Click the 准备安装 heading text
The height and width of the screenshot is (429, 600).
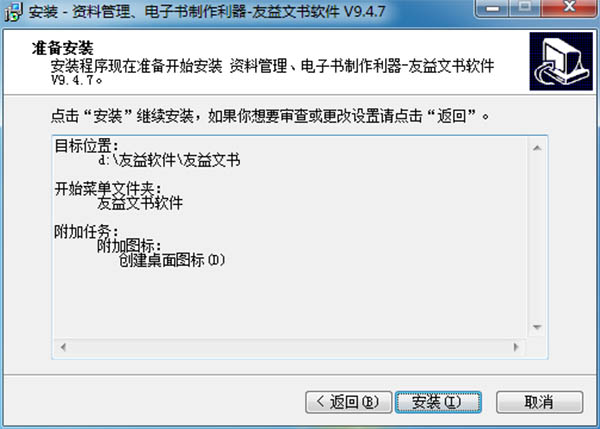(63, 49)
